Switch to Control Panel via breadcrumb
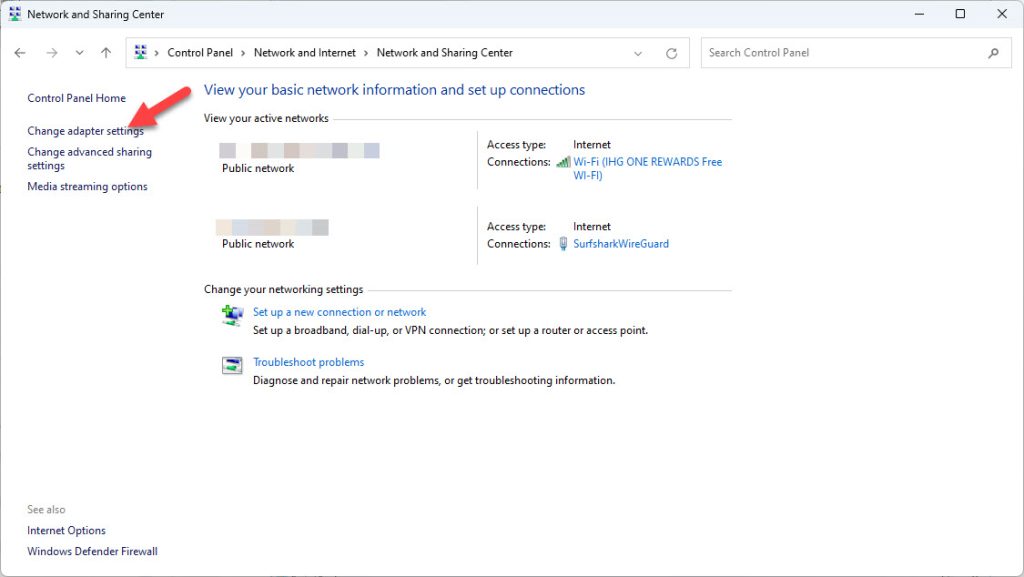This screenshot has height=577, width=1024. tap(200, 52)
